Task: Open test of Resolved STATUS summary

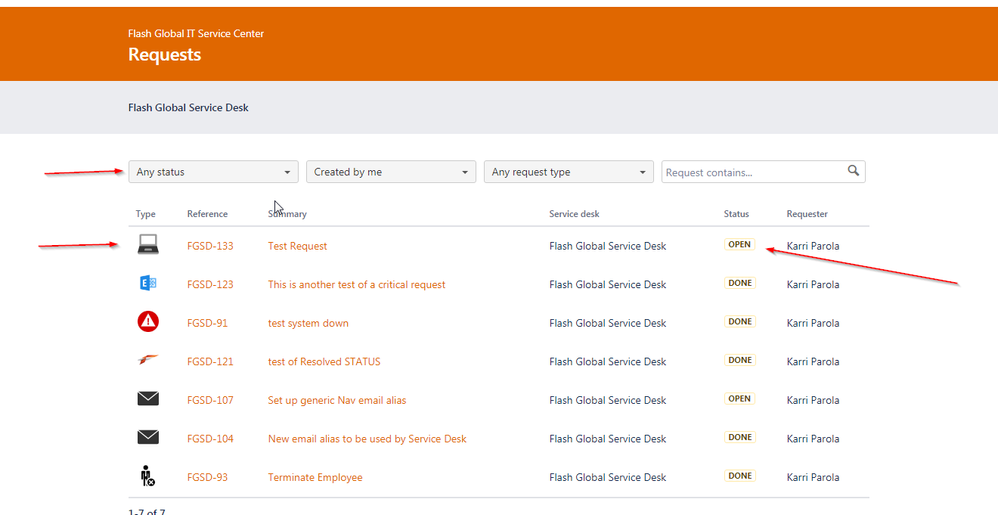Action: pos(324,362)
